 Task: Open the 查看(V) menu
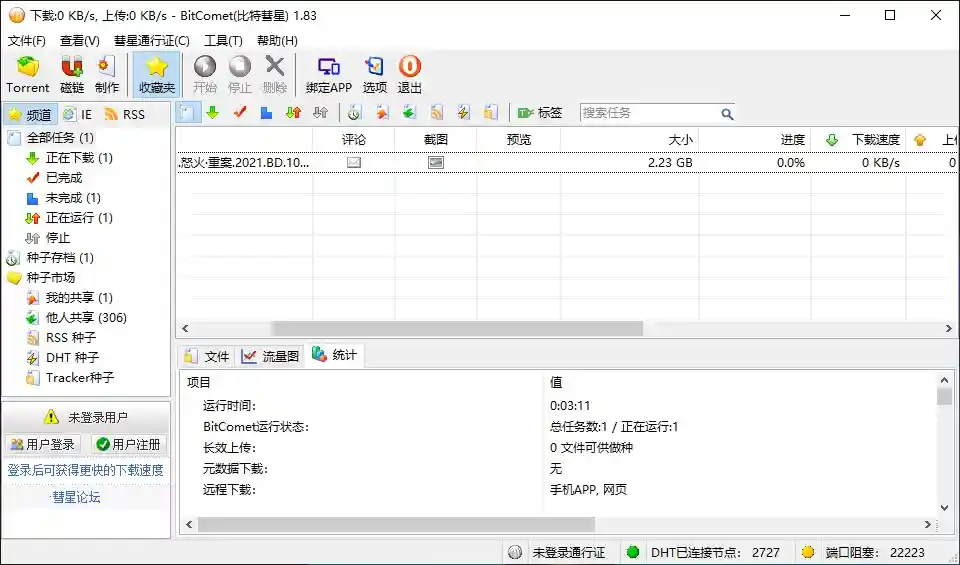pos(80,40)
